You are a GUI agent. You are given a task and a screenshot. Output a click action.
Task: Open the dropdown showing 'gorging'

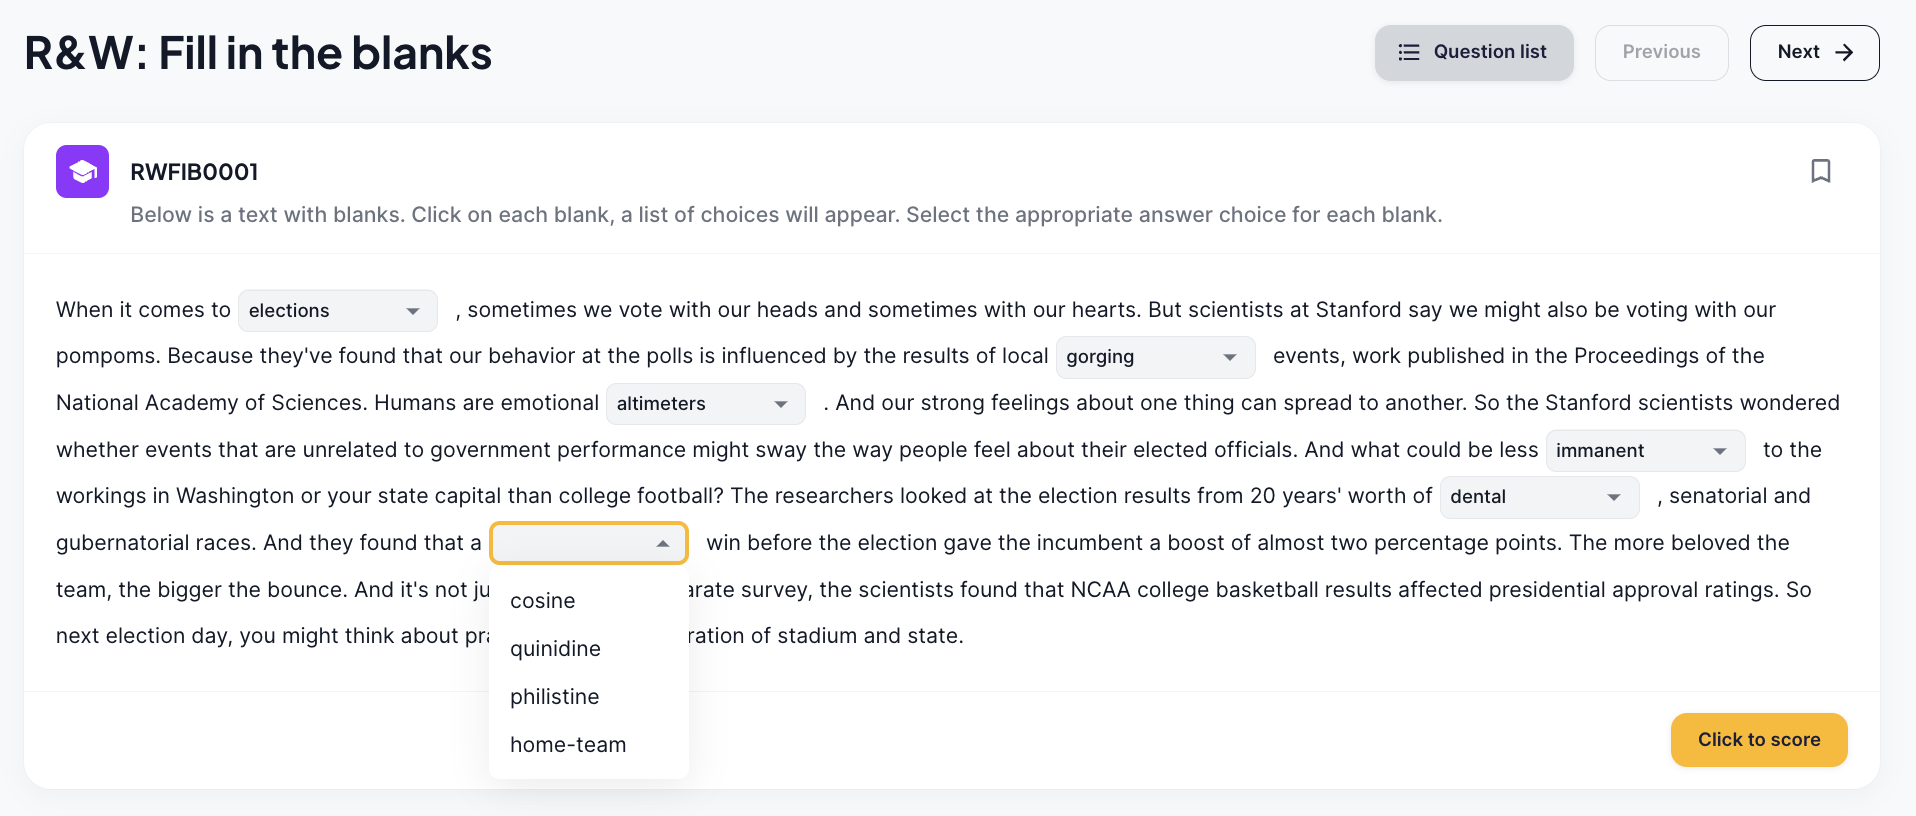point(1155,357)
